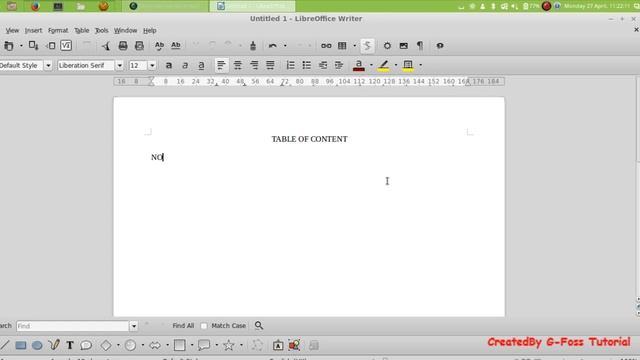Image resolution: width=640 pixels, height=360 pixels.
Task: Insert image from file icon
Action: click(294, 346)
